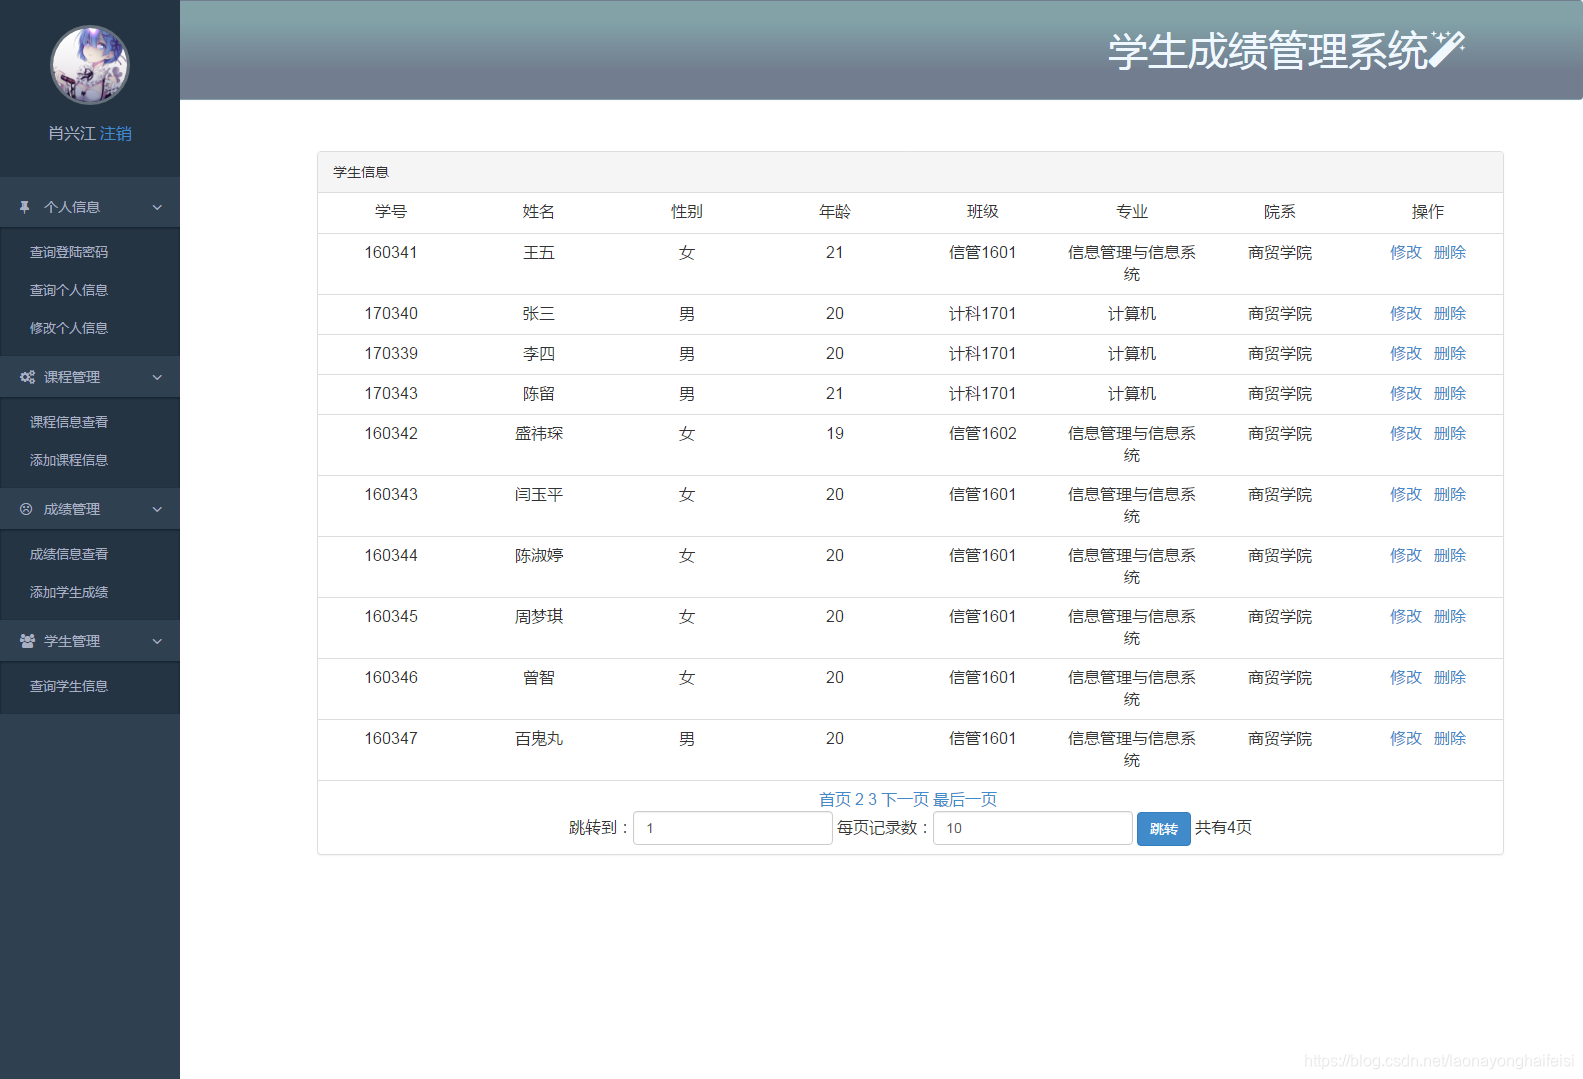Go to page 3 in pagination
Image resolution: width=1583 pixels, height=1079 pixels.
[x=873, y=799]
